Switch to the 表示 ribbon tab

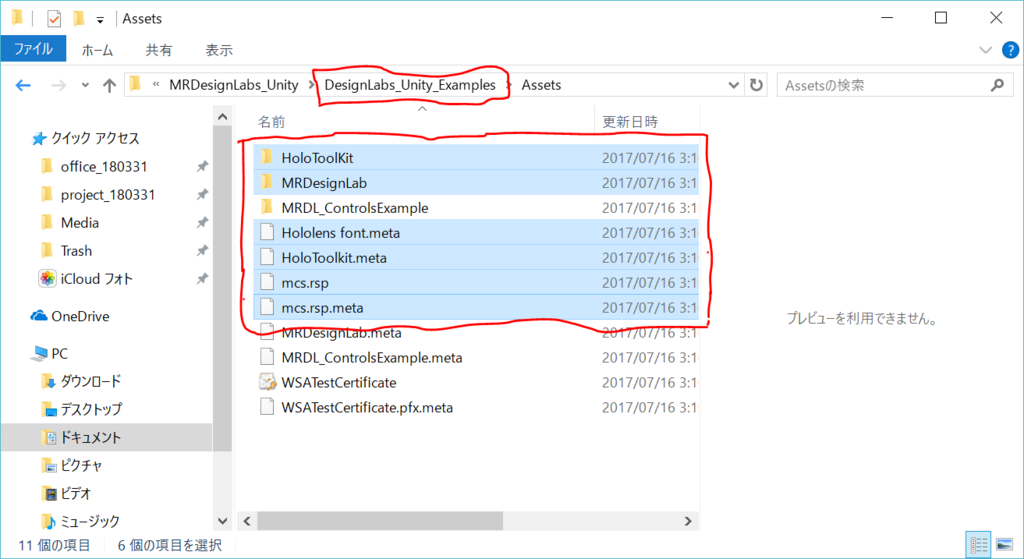(x=219, y=50)
